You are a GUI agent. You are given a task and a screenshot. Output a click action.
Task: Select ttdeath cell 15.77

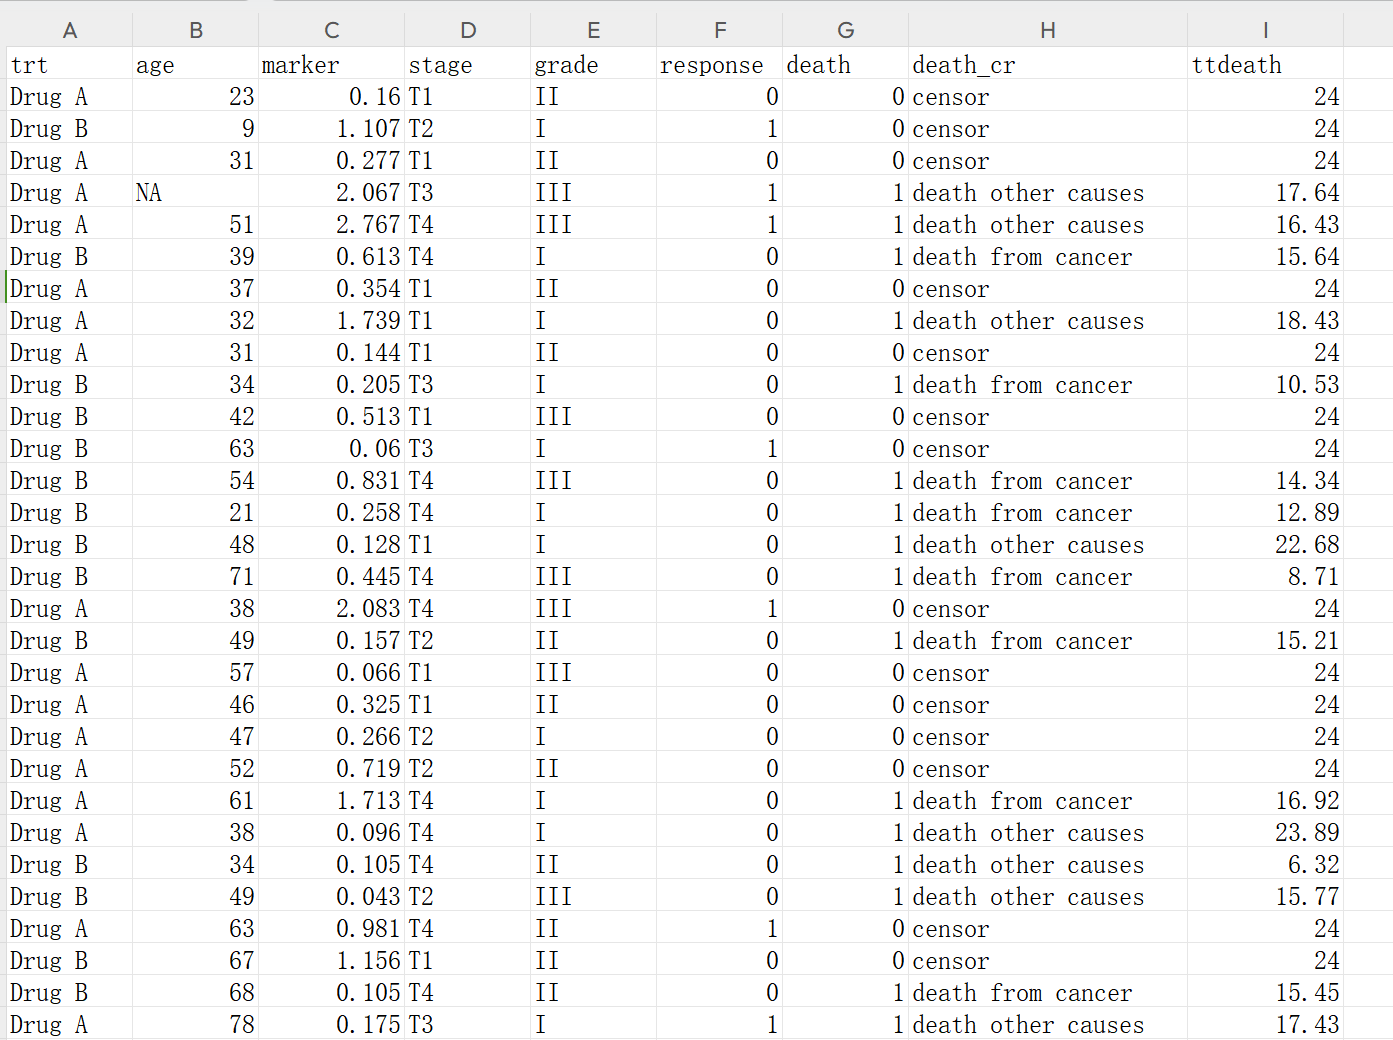[x=1265, y=896]
